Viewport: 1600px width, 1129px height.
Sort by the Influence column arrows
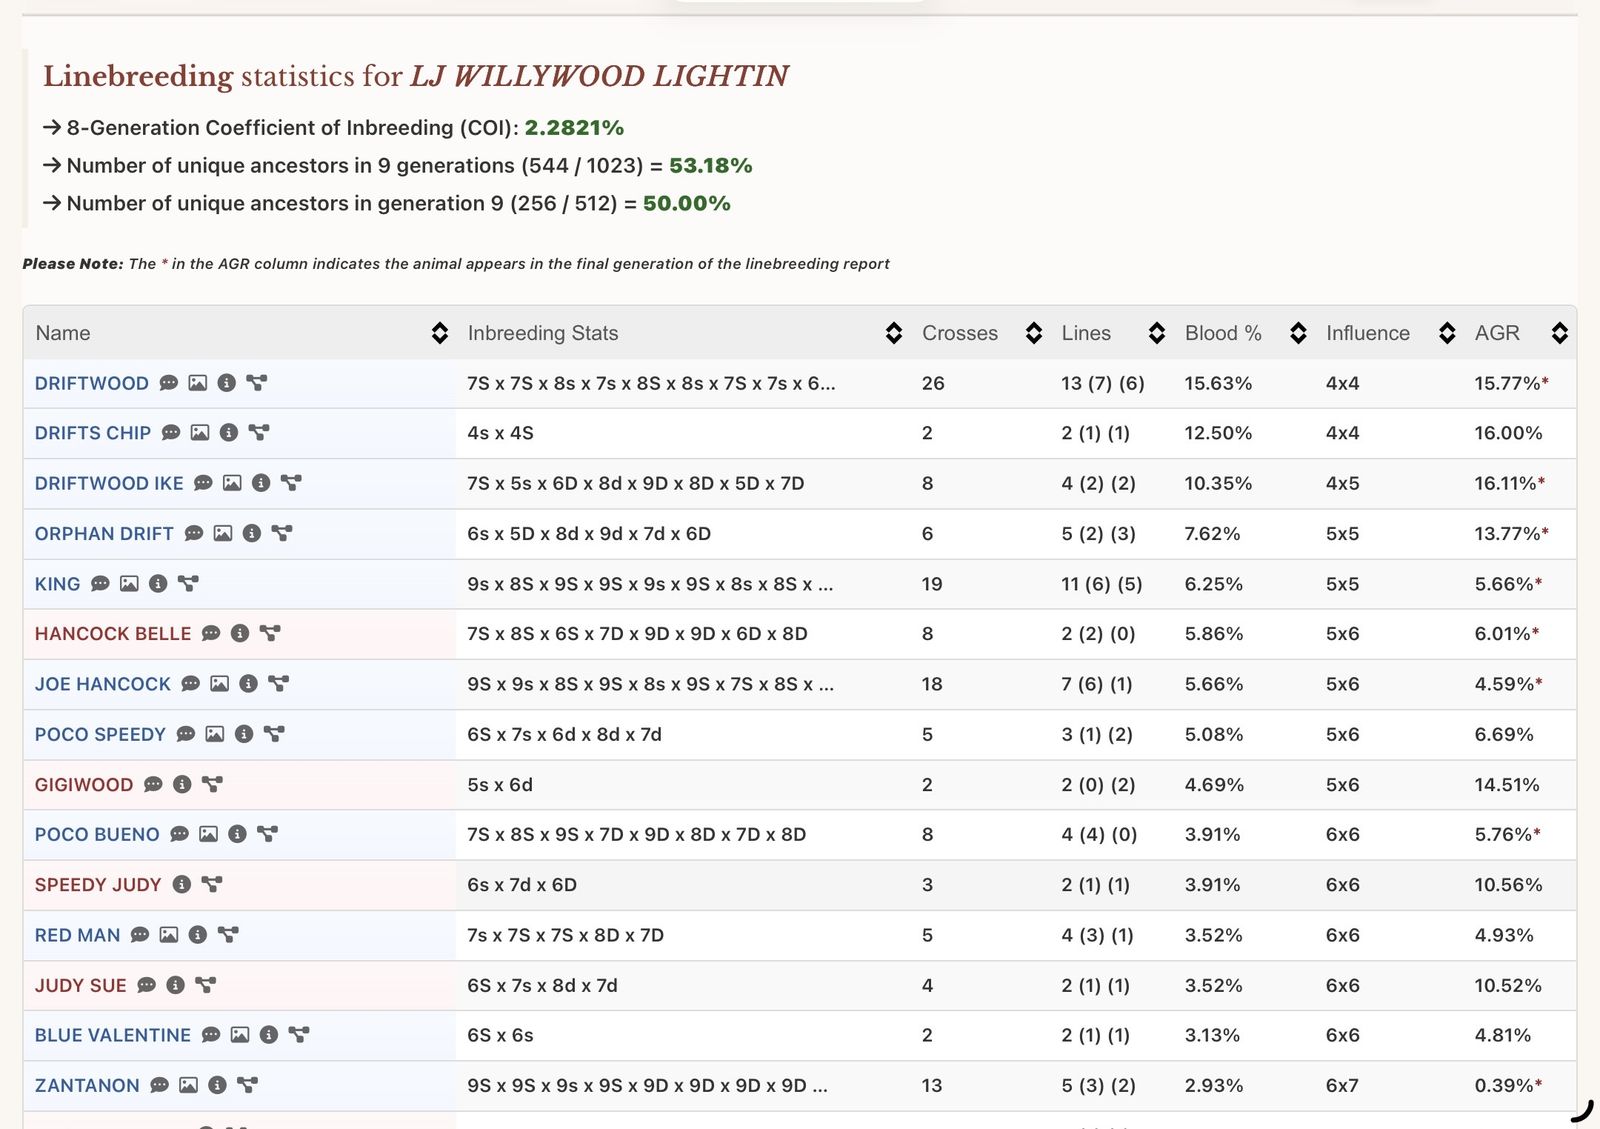1446,333
